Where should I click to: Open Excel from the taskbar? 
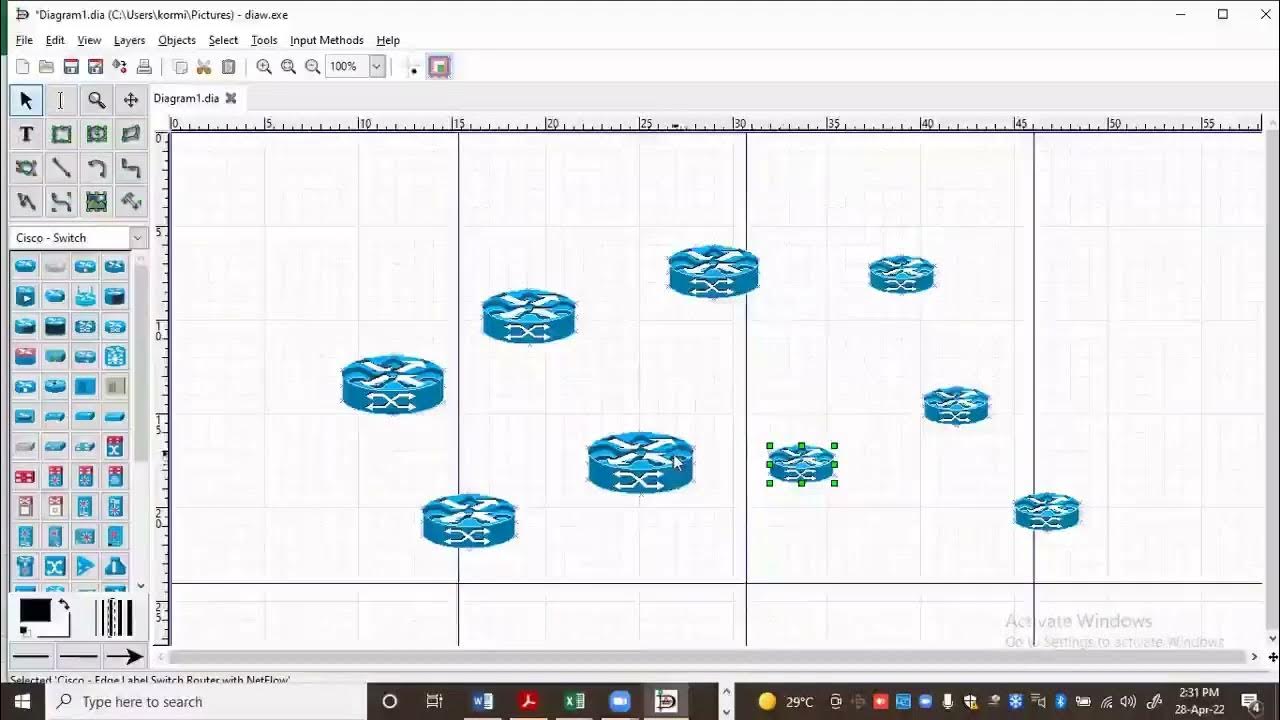tap(574, 701)
